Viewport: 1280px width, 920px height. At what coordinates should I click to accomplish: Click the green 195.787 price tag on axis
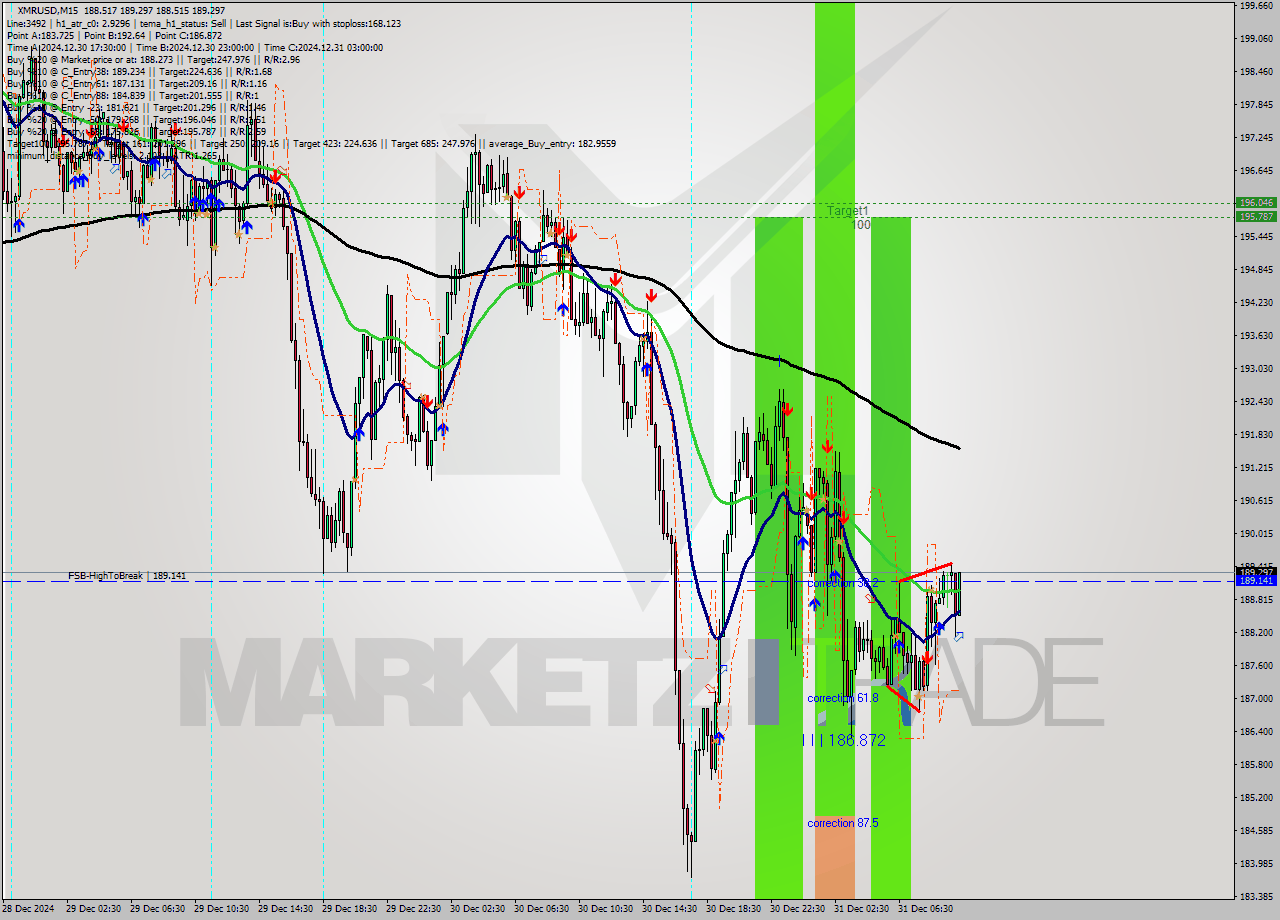[x=1256, y=216]
